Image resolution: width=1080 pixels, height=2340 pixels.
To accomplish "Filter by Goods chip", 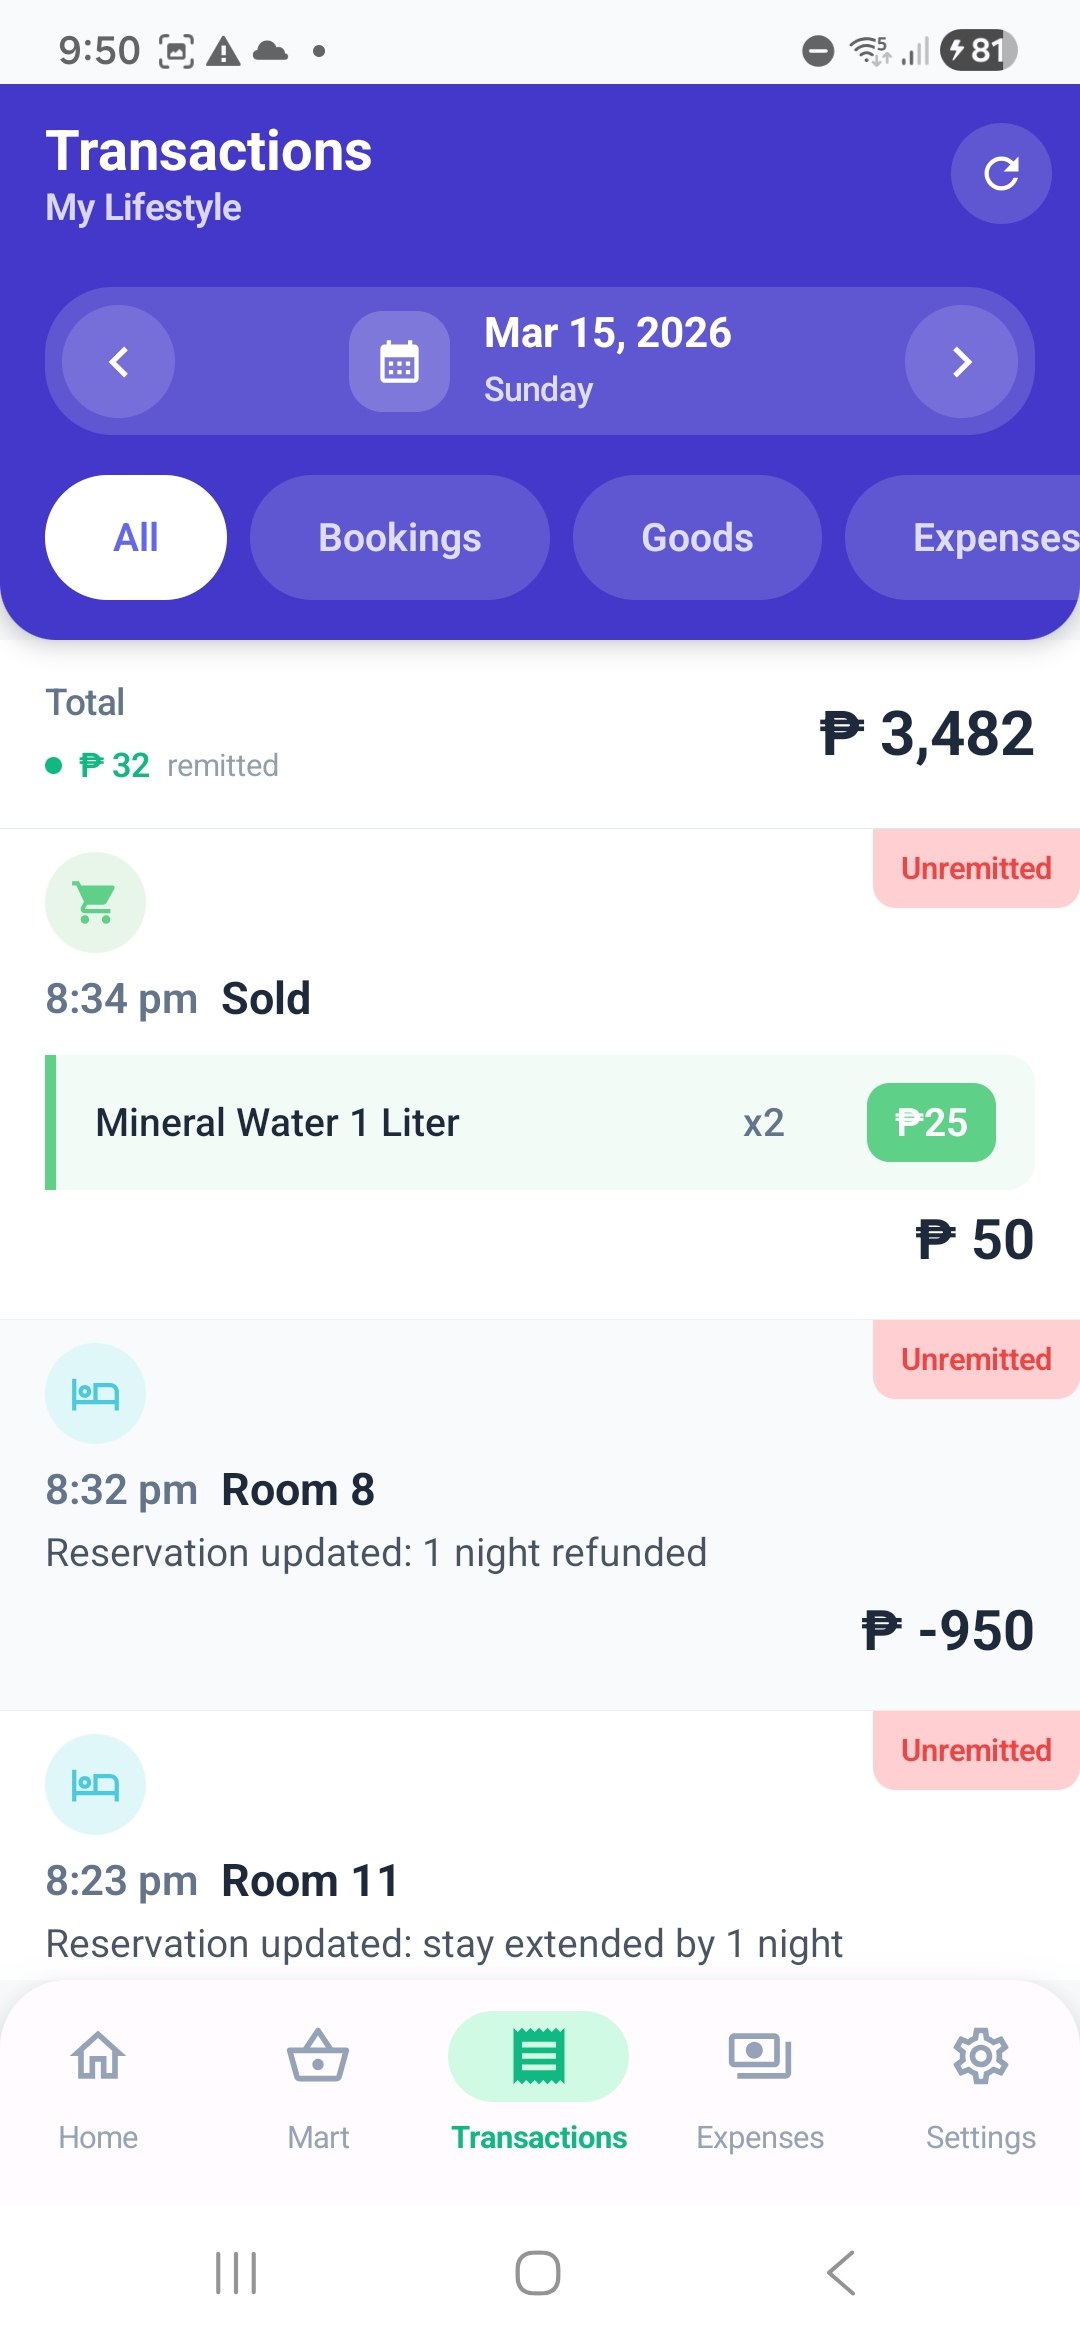I will tap(697, 537).
